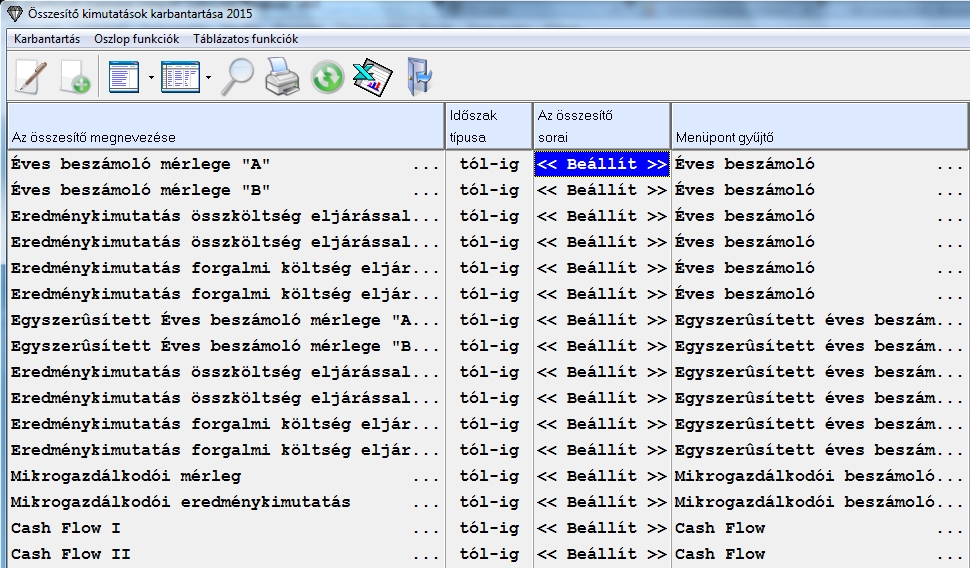Refresh list with green arrows icon
This screenshot has height=568, width=970.
point(327,77)
